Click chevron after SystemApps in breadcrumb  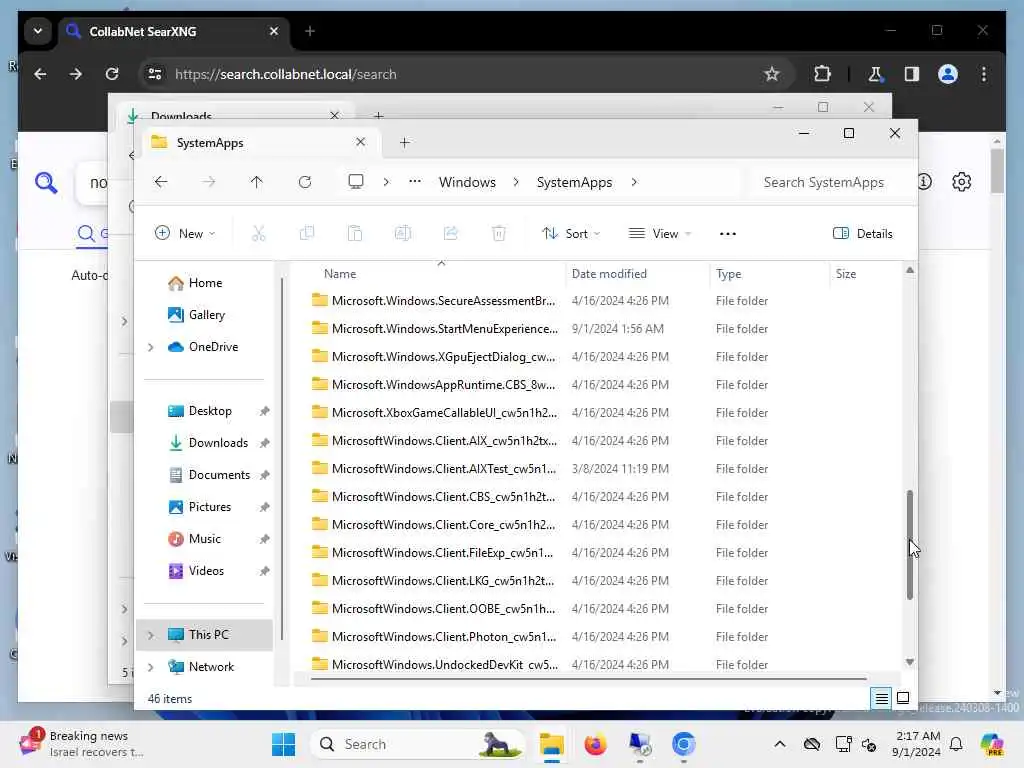point(634,182)
